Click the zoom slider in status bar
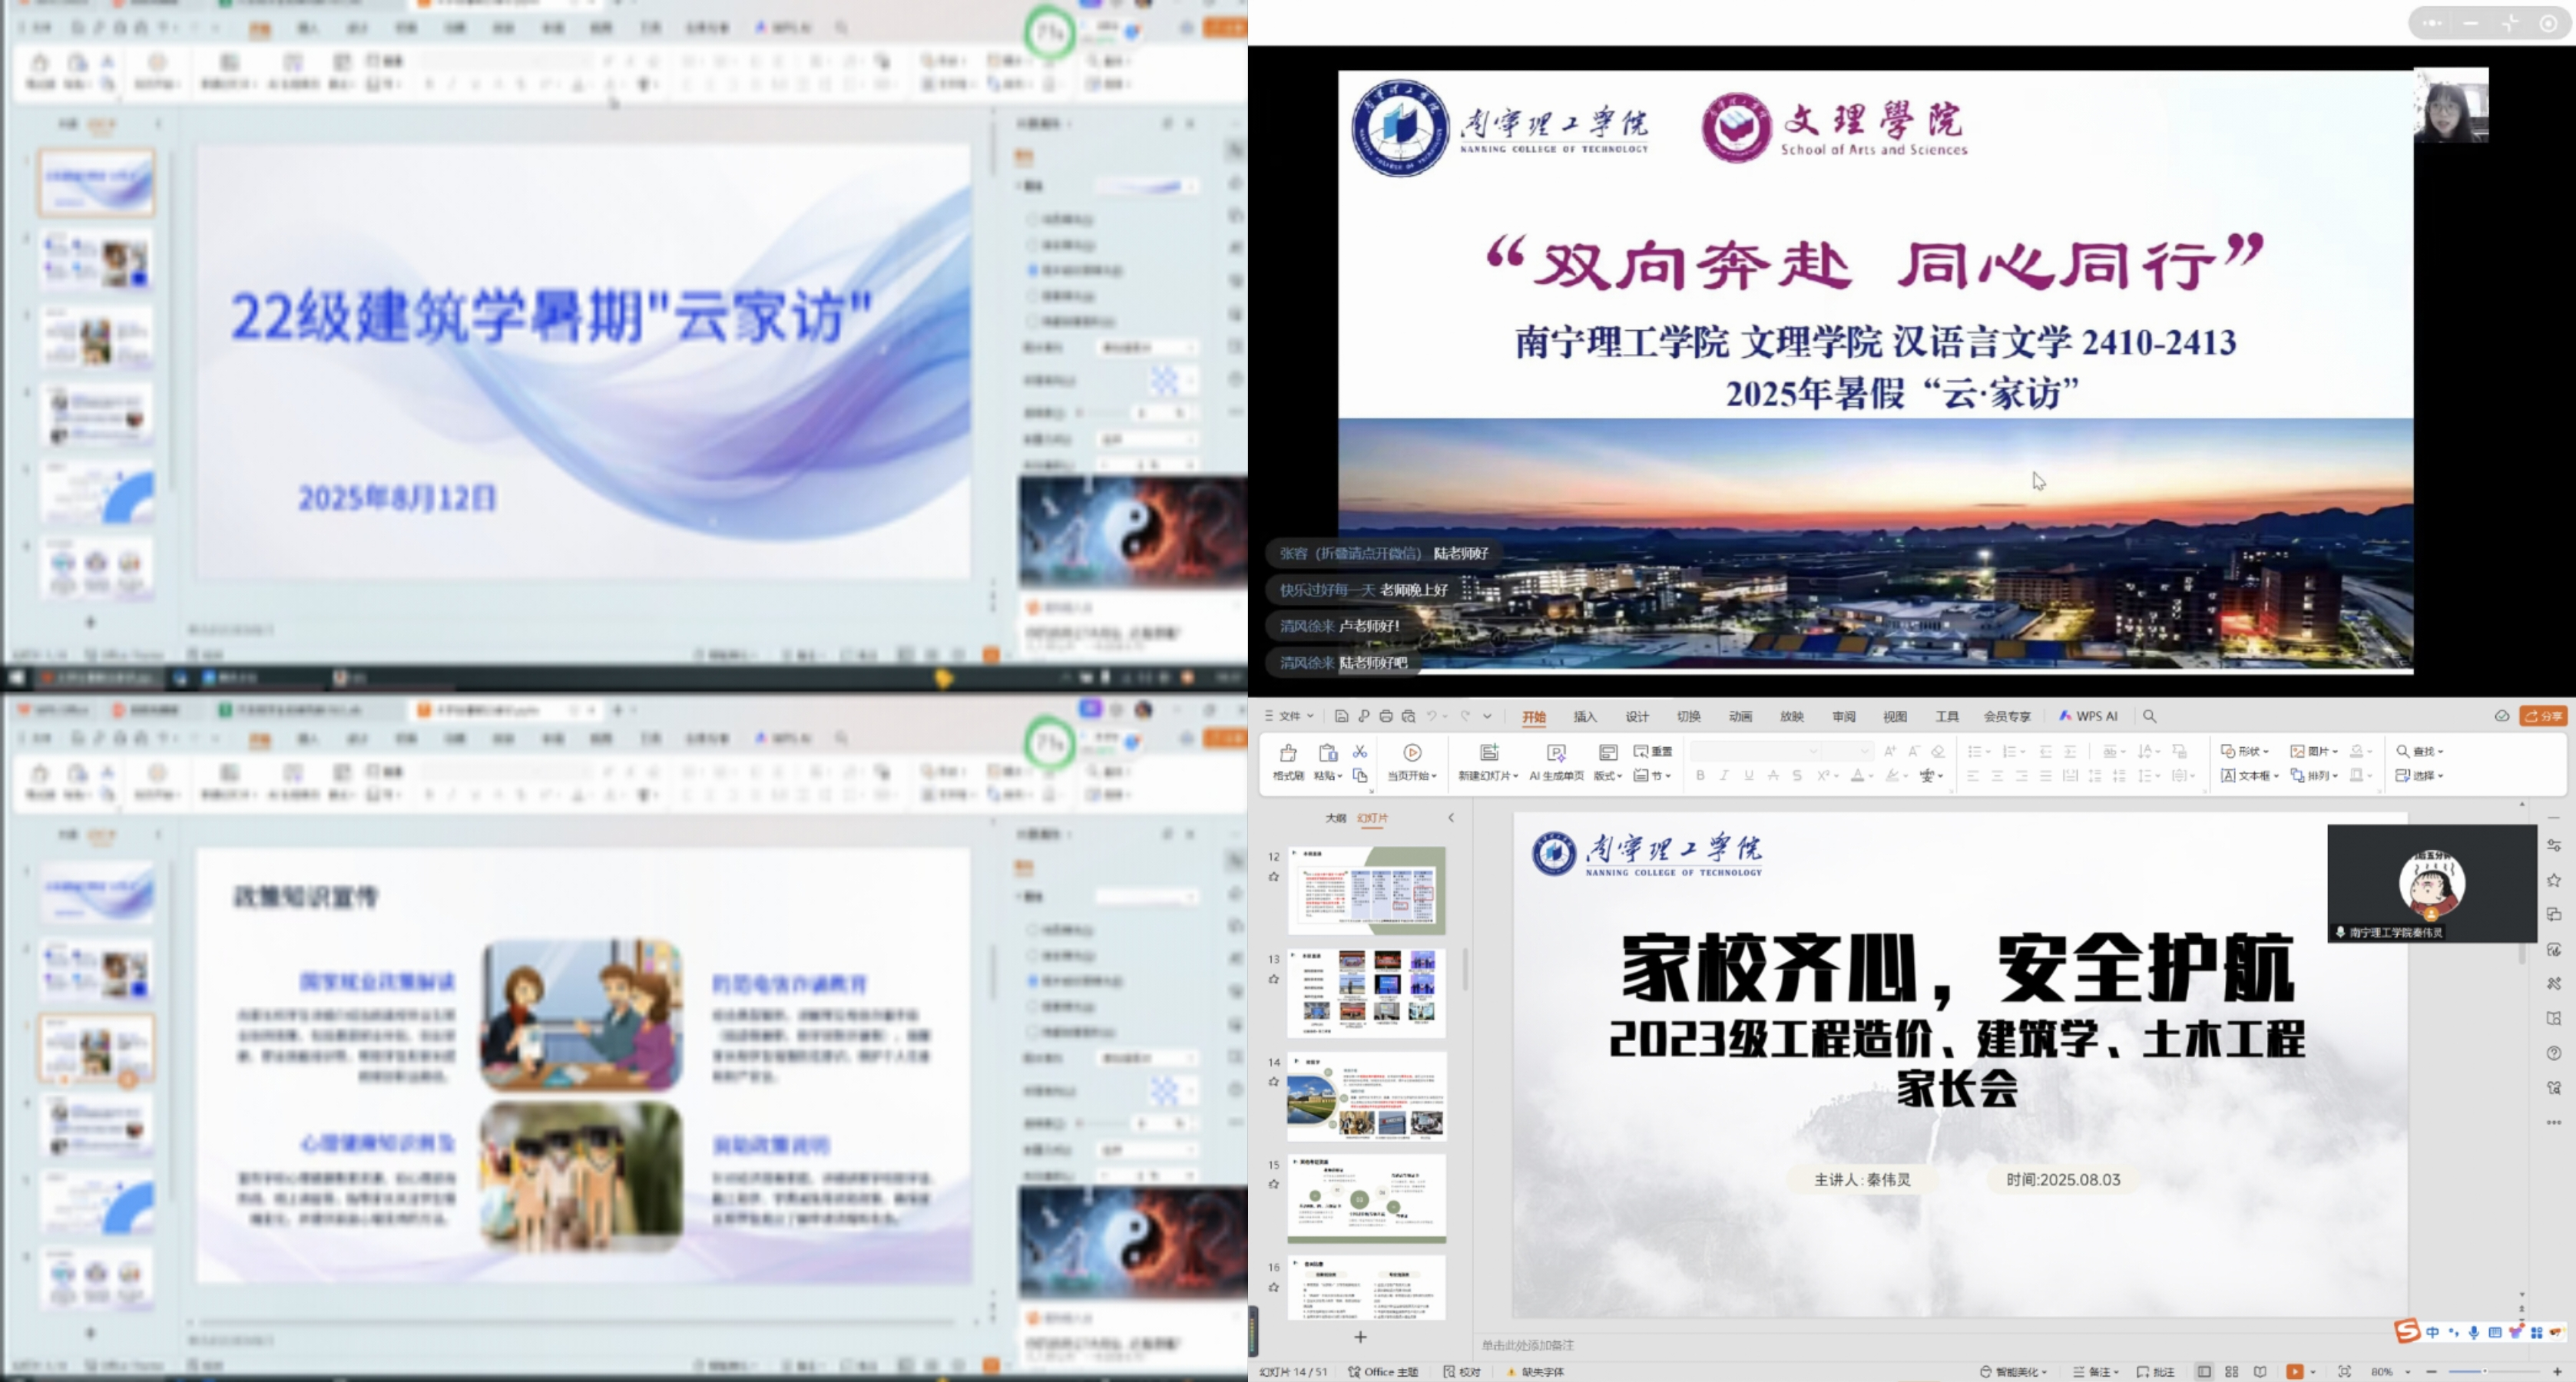2576x1382 pixels. point(2484,1372)
